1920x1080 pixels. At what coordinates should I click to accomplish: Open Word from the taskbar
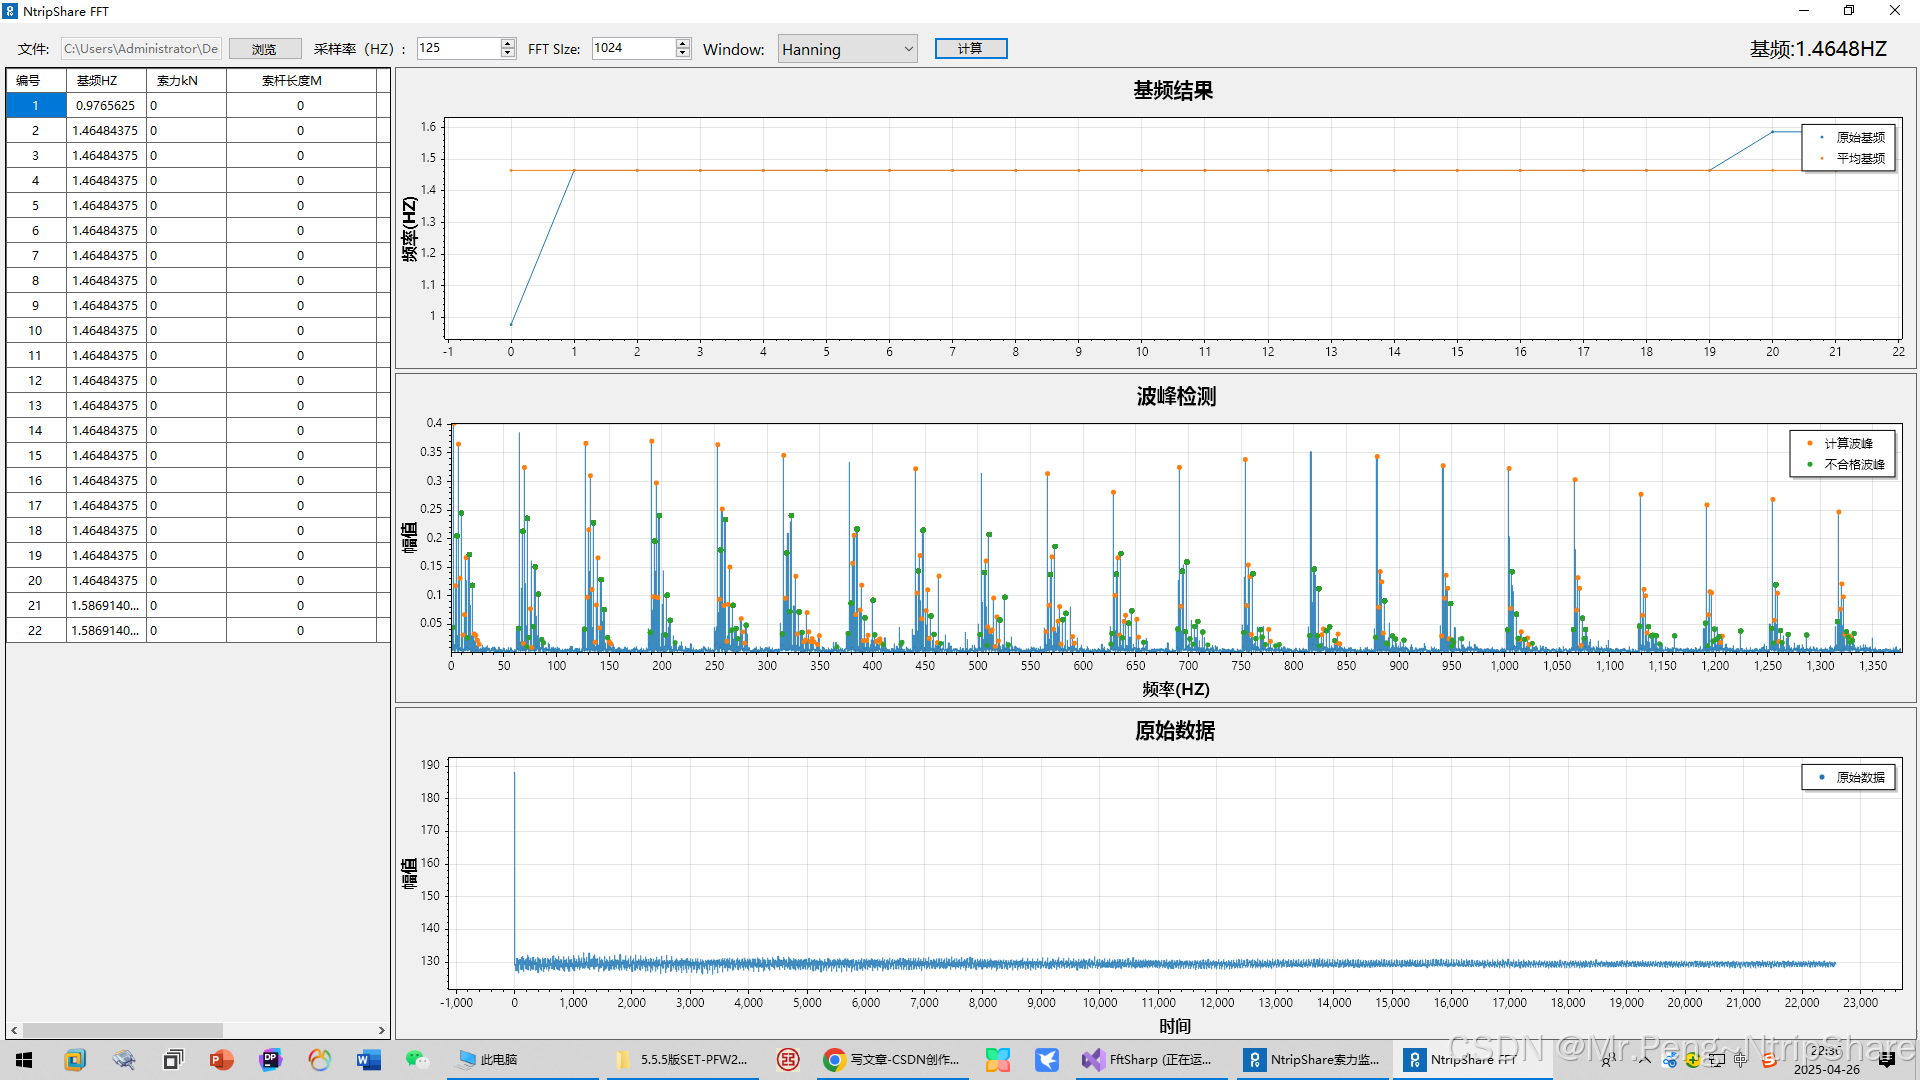(x=368, y=1060)
